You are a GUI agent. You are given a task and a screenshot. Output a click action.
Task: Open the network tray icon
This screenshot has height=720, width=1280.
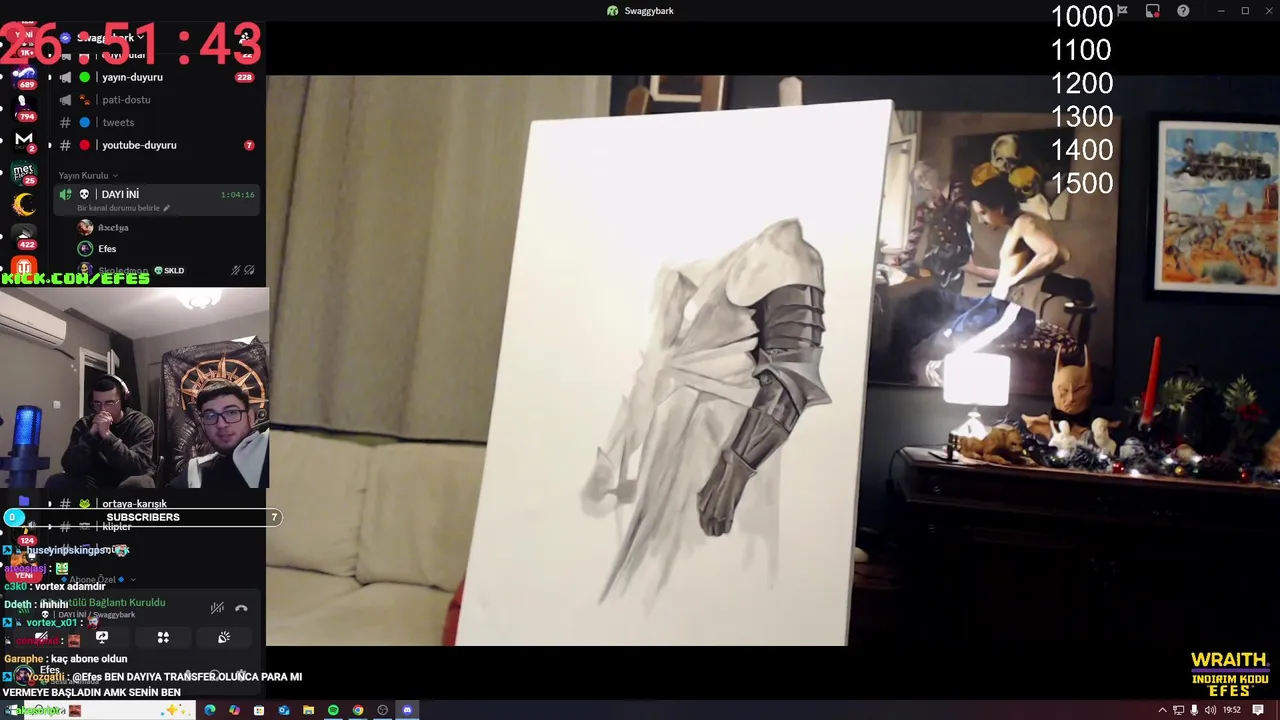[x=1179, y=711]
